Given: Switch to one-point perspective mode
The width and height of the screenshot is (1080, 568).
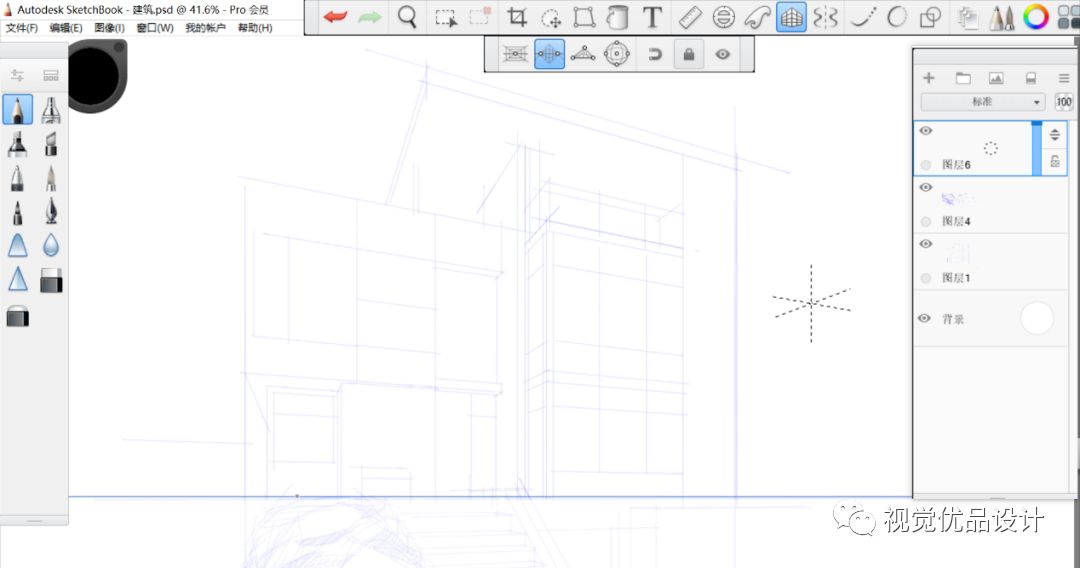Looking at the screenshot, I should (x=515, y=54).
